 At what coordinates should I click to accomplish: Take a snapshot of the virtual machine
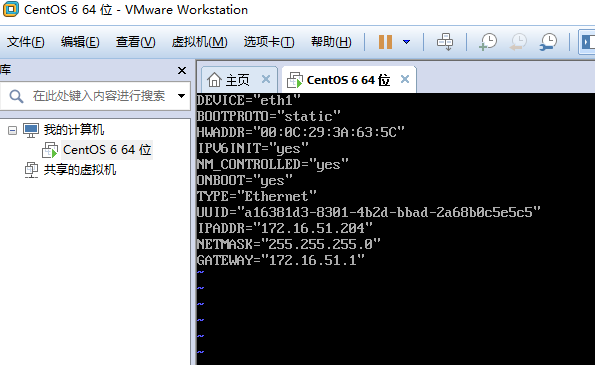click(x=488, y=42)
